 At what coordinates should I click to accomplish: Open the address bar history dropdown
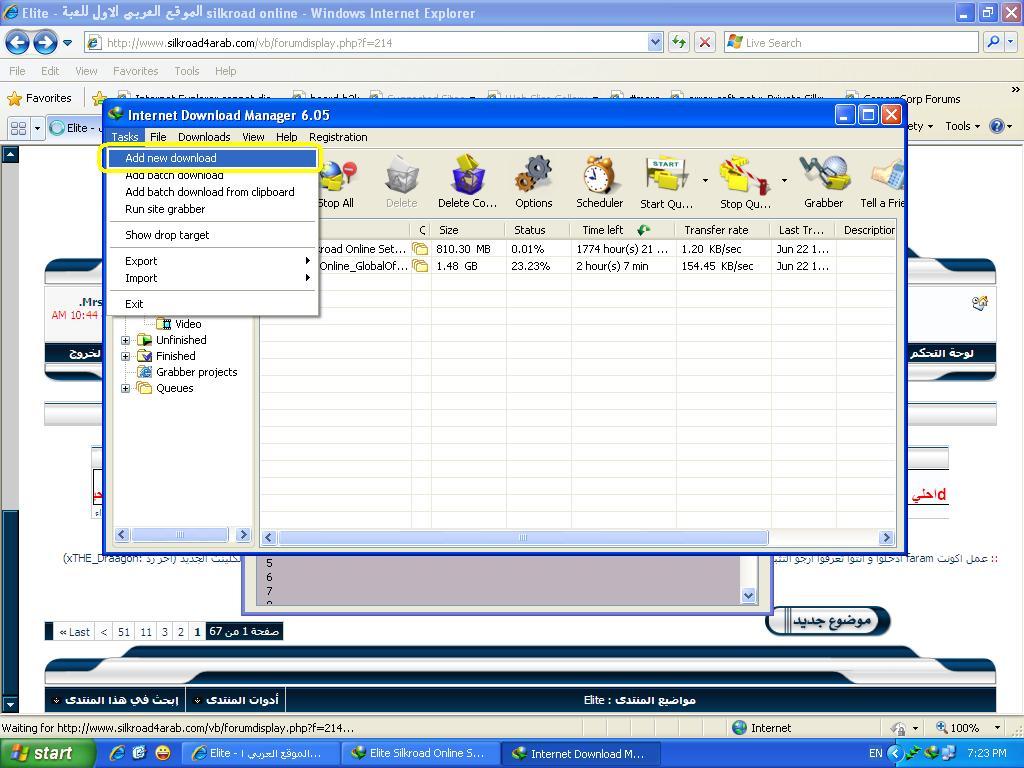click(656, 43)
